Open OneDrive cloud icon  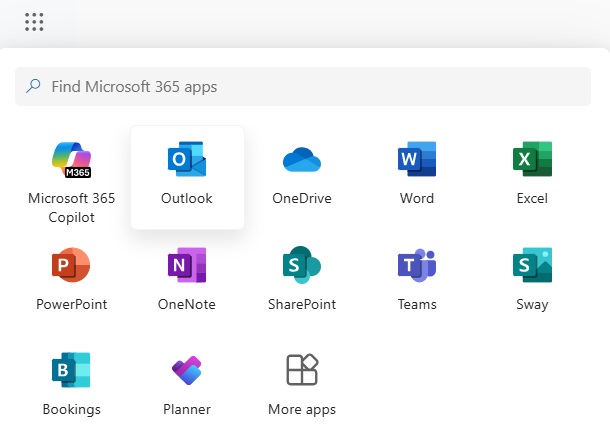point(302,159)
